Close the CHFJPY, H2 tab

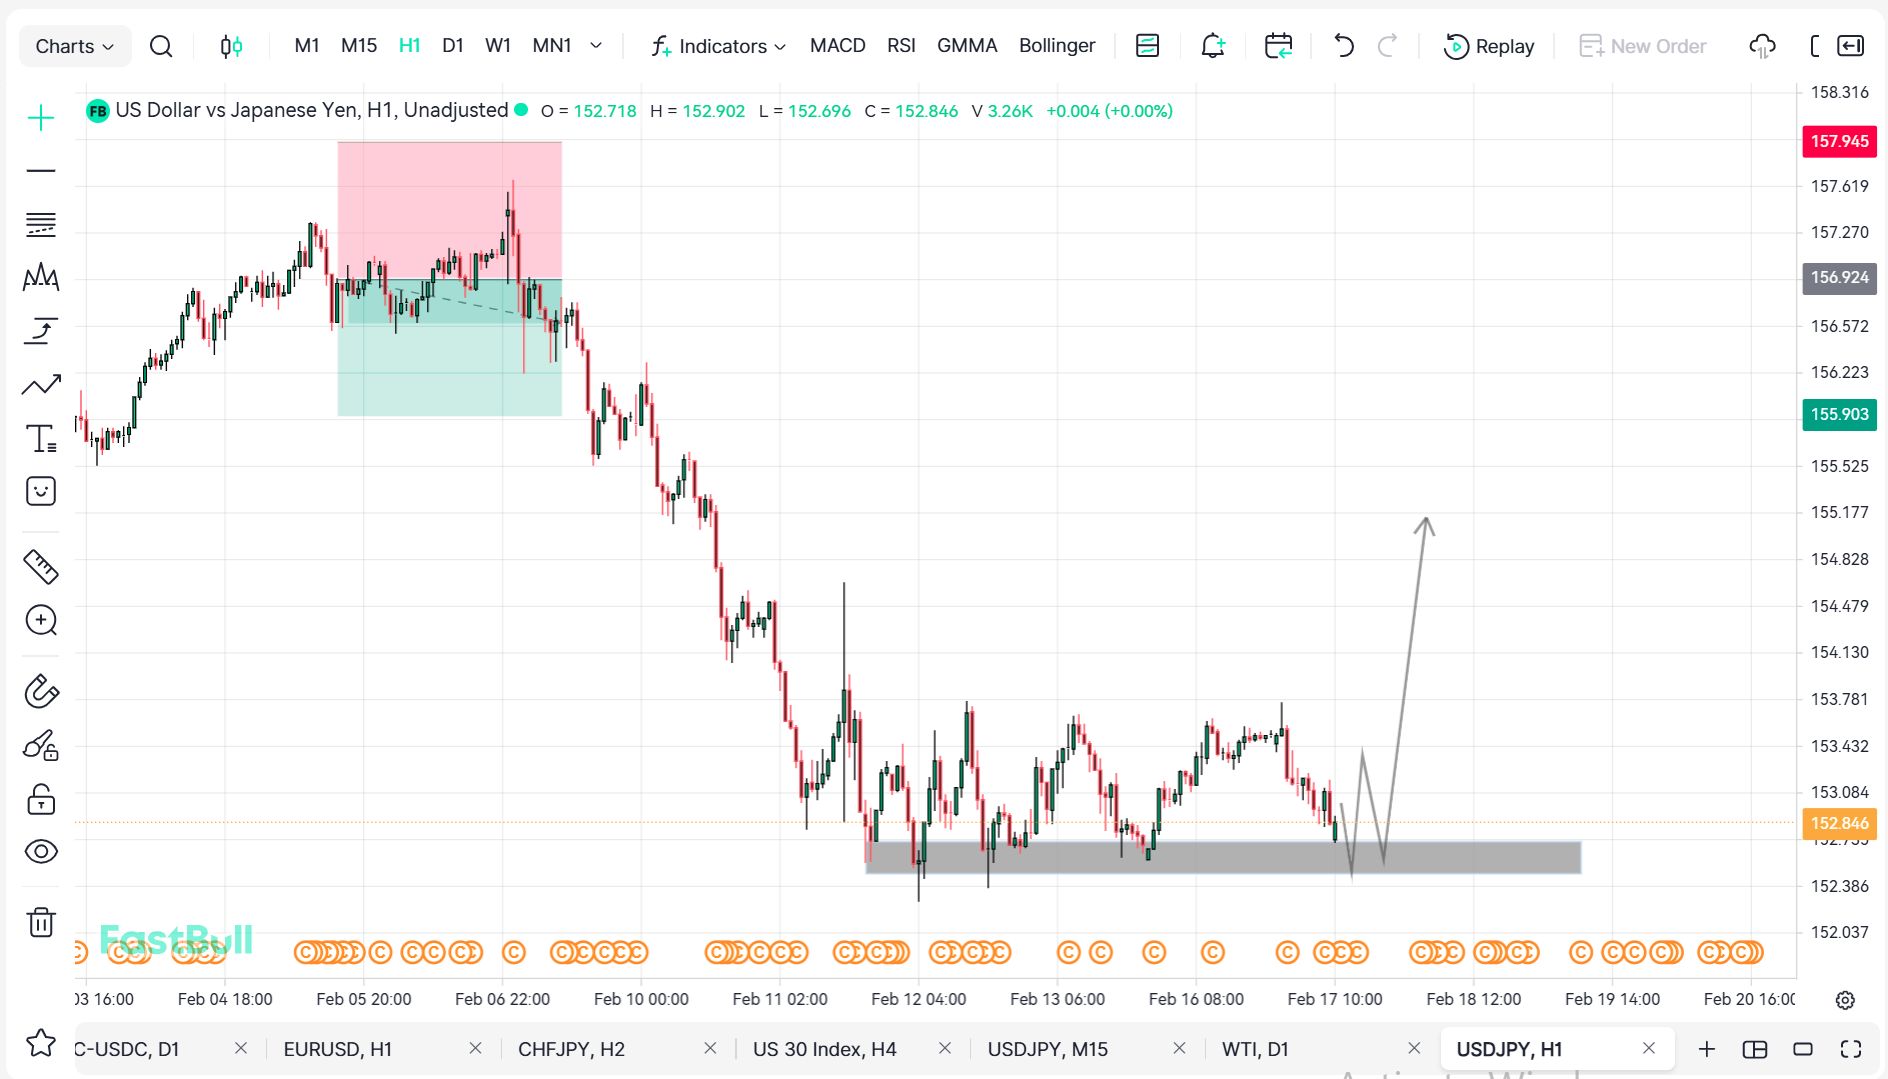tap(710, 1048)
